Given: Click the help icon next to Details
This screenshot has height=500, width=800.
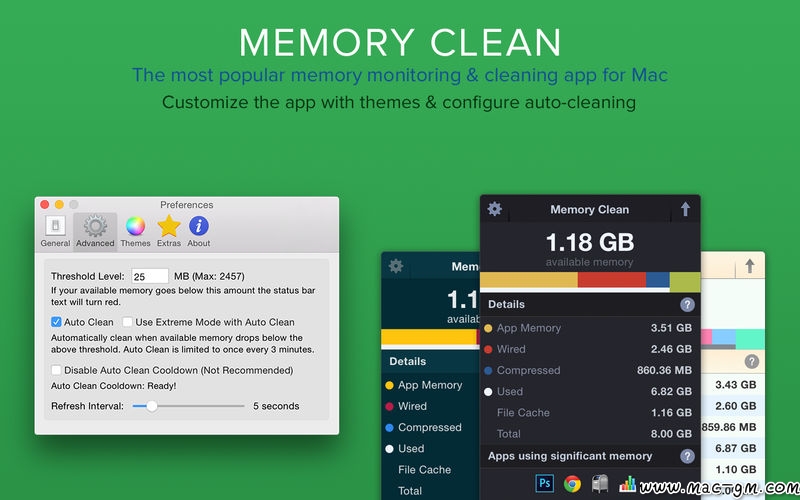Looking at the screenshot, I should coord(687,305).
